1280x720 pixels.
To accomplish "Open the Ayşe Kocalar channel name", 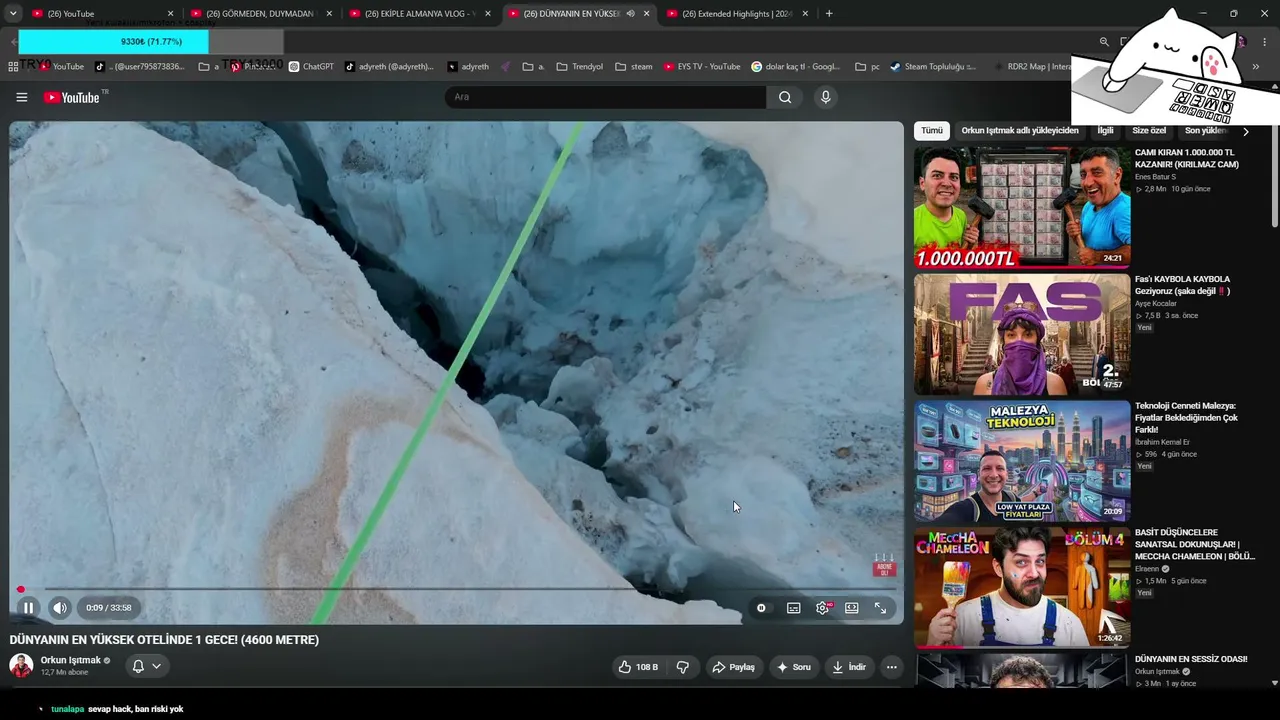I will 1156,303.
